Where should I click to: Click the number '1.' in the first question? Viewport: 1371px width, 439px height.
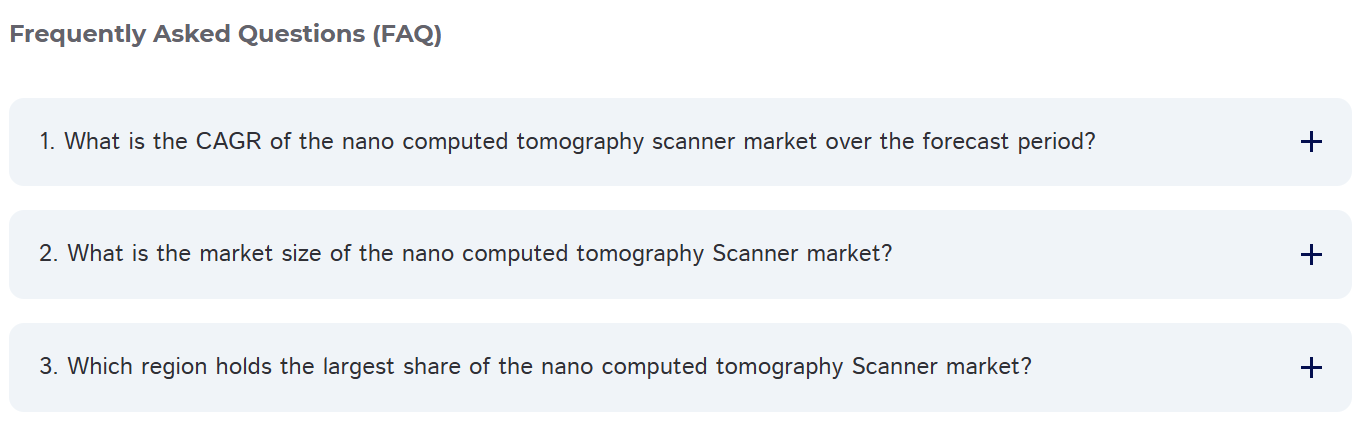coord(48,142)
